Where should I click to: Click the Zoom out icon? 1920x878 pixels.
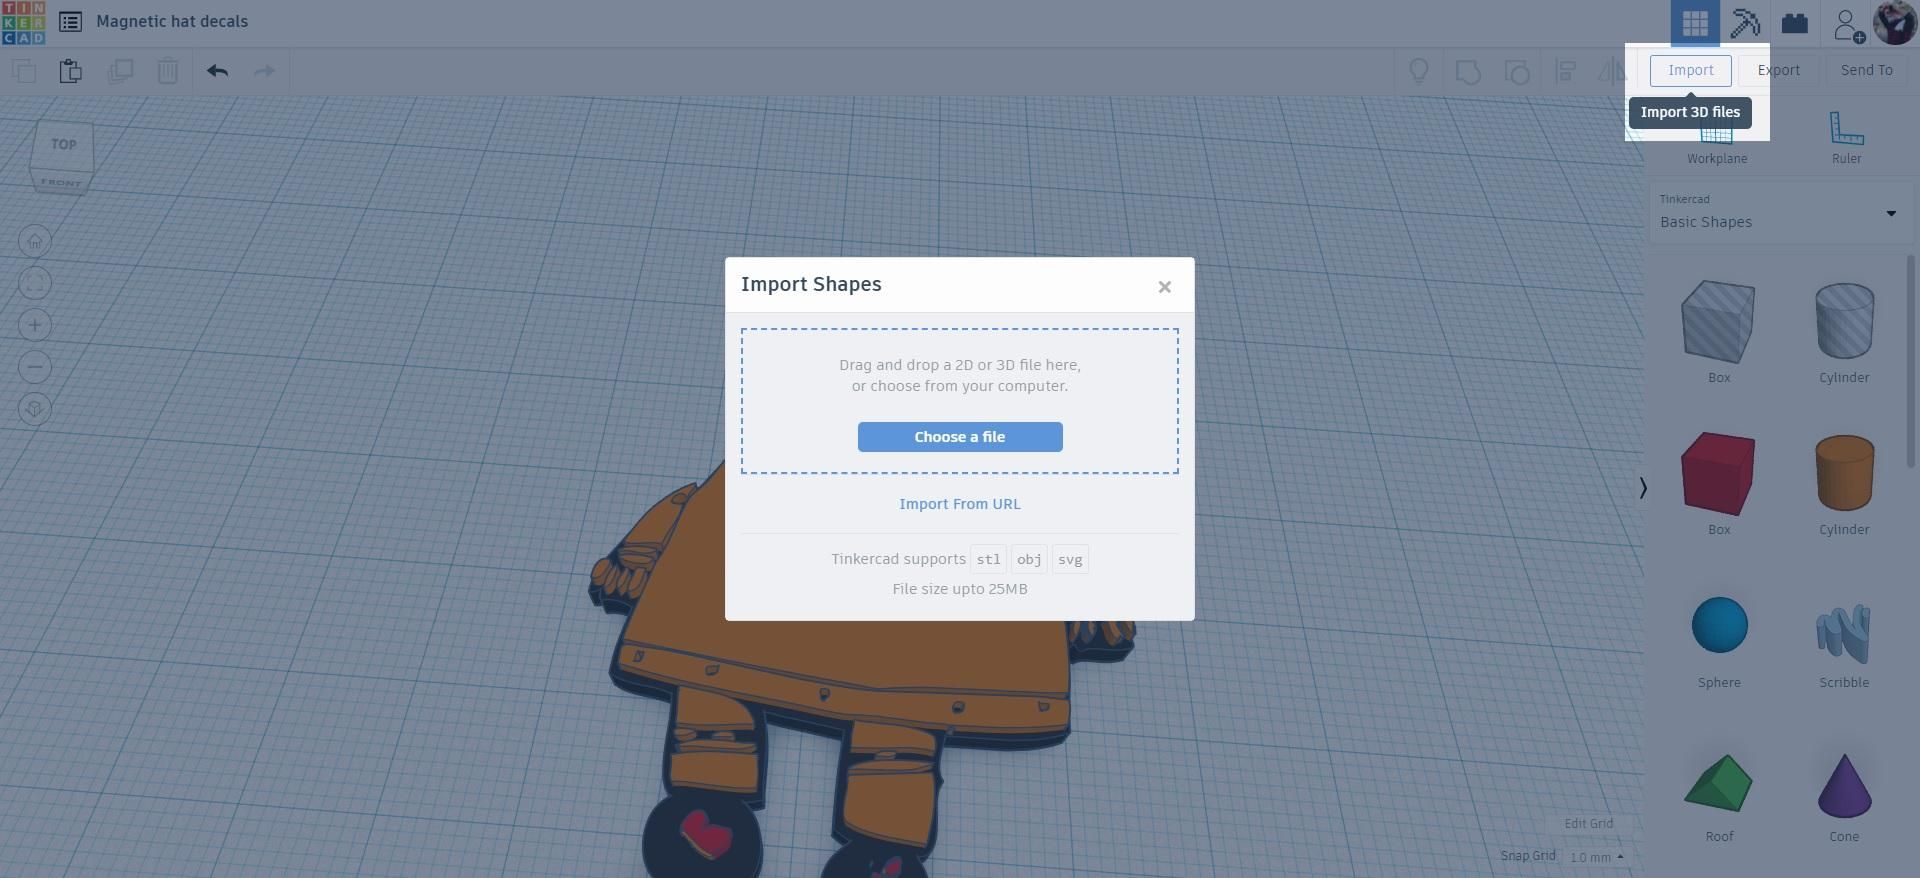(35, 368)
